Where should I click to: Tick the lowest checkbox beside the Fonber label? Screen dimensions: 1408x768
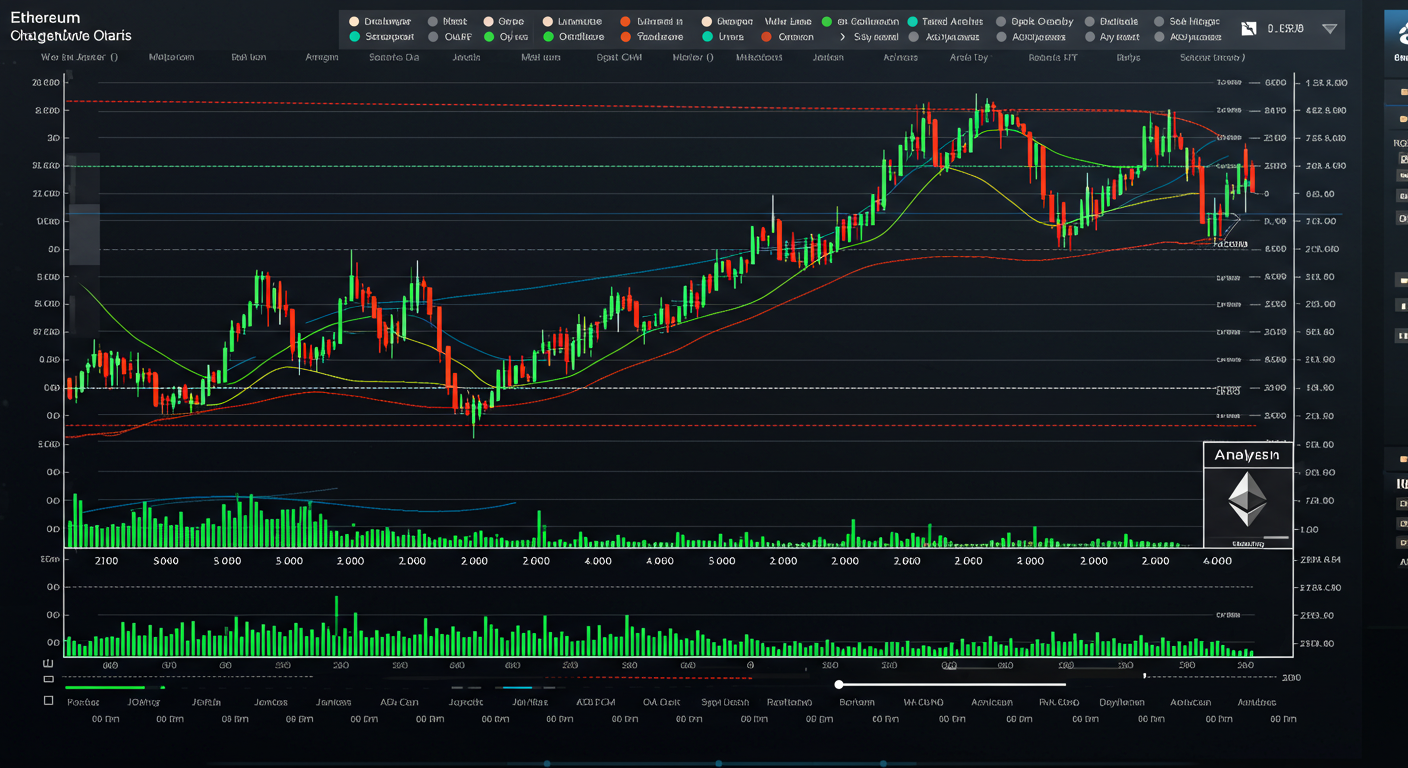pos(48,701)
